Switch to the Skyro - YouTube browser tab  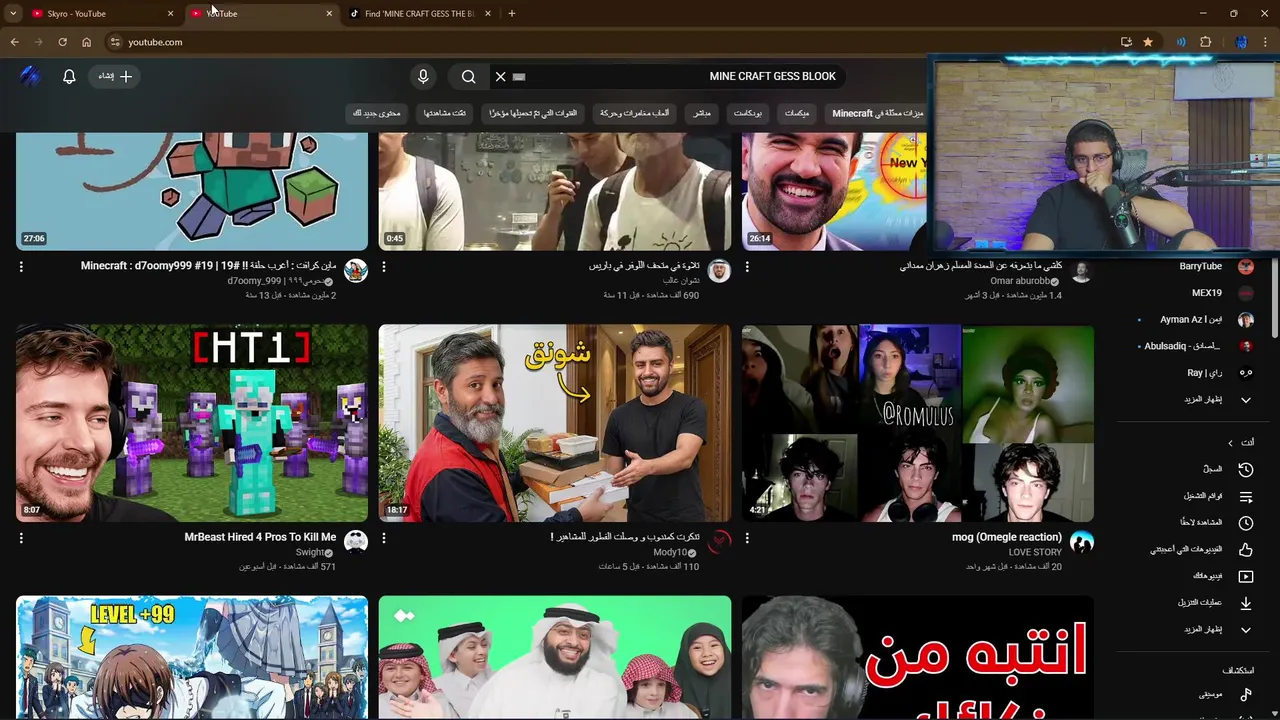[x=76, y=14]
